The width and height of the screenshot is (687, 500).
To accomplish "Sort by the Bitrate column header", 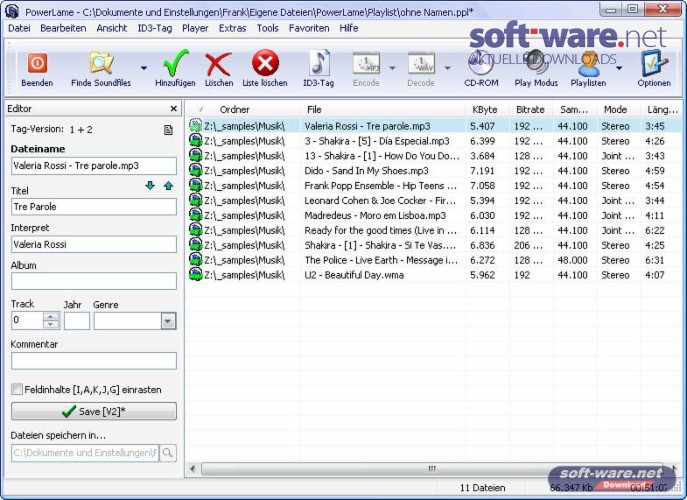I will pos(530,110).
